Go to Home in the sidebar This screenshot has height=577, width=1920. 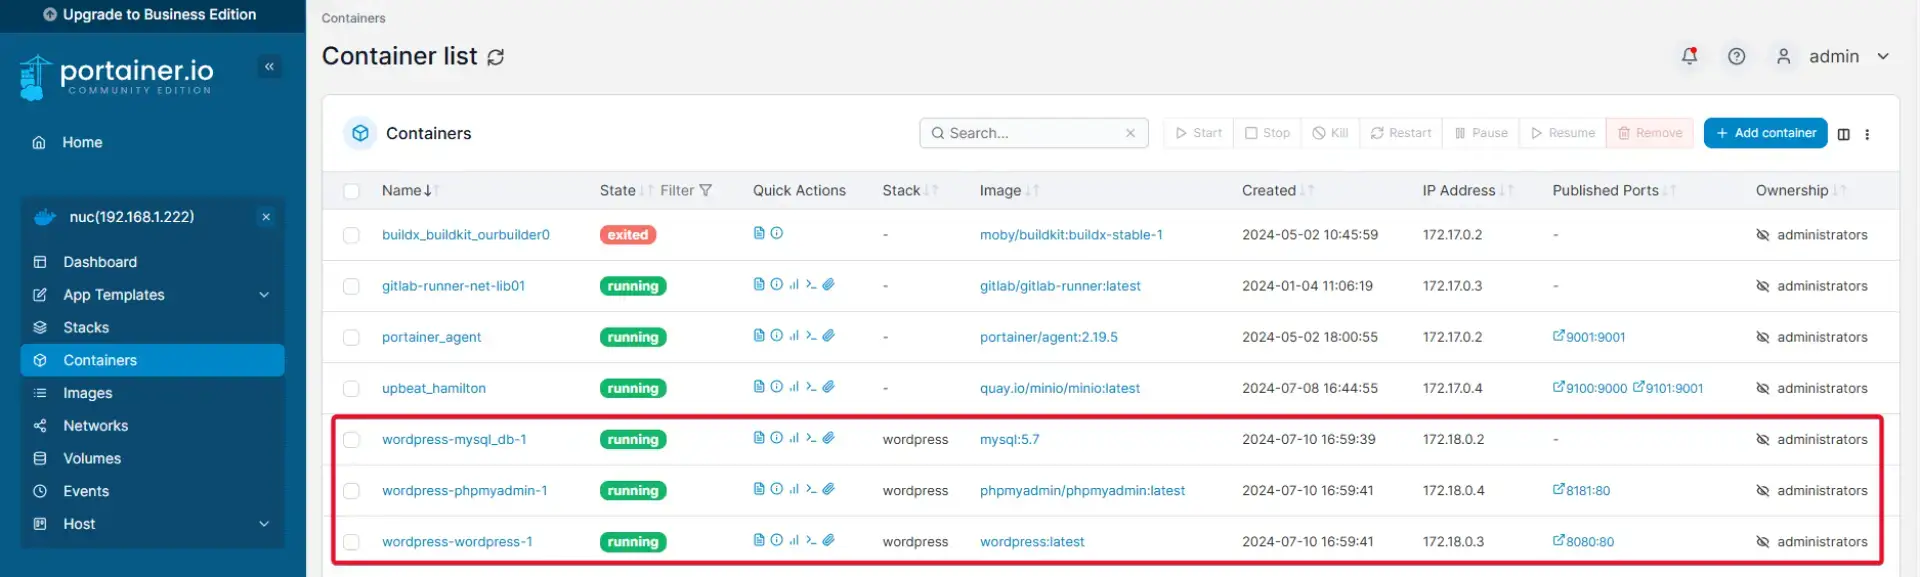[82, 143]
